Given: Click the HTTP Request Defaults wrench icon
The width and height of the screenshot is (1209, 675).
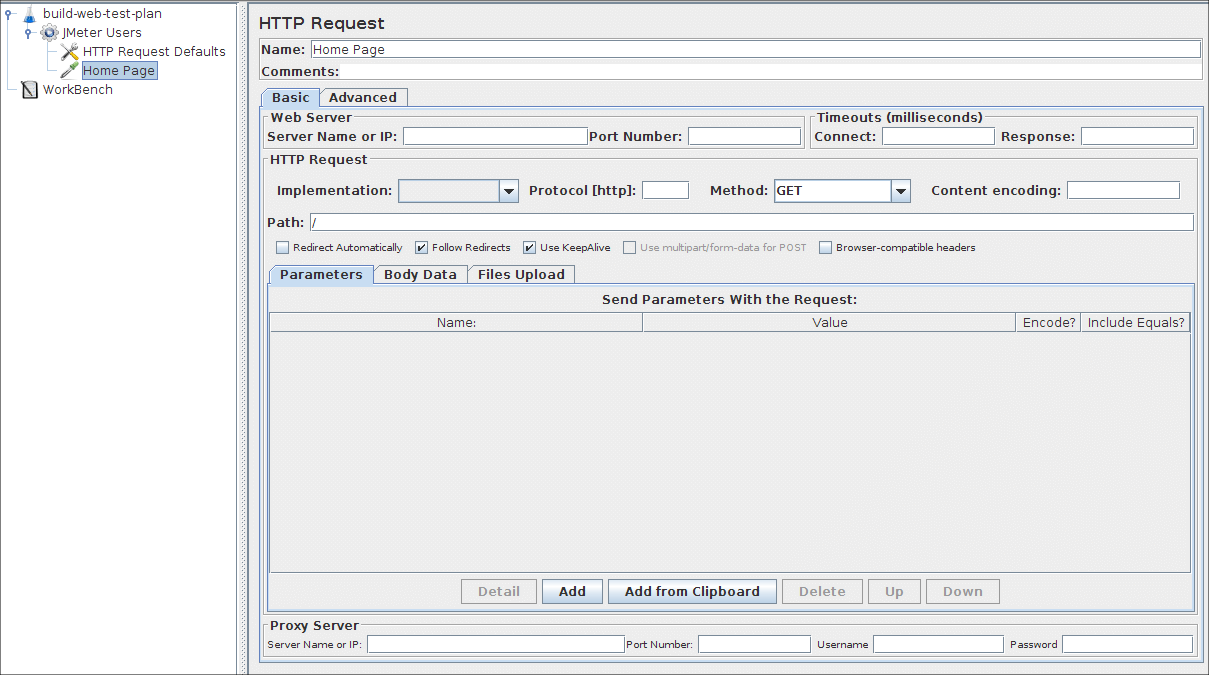Looking at the screenshot, I should [x=67, y=51].
